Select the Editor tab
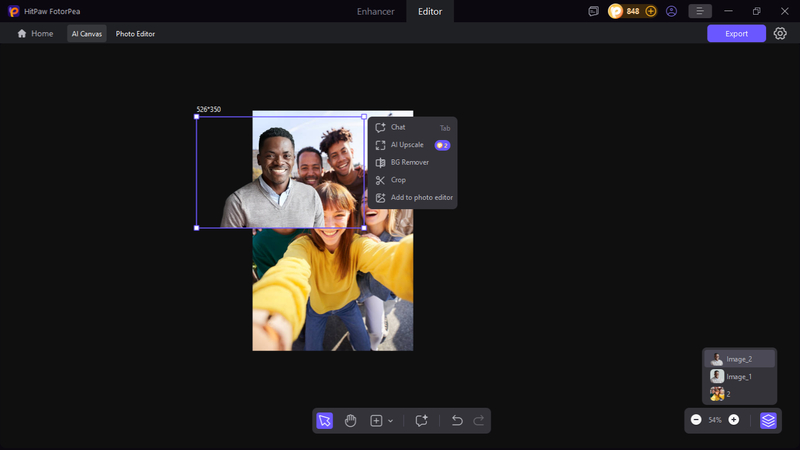Screen dimensions: 800x450 click(430, 11)
